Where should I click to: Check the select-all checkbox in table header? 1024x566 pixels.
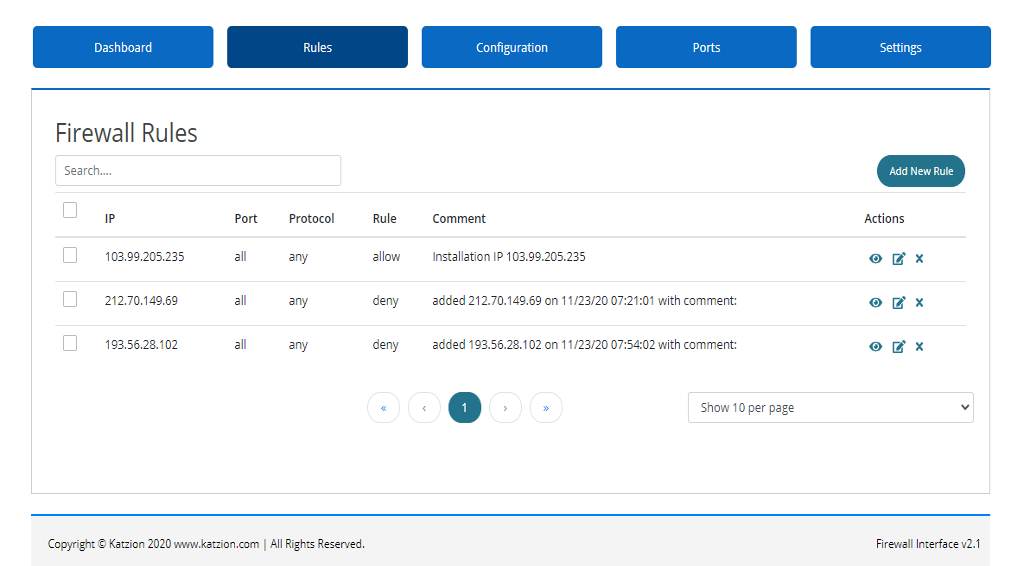[70, 210]
